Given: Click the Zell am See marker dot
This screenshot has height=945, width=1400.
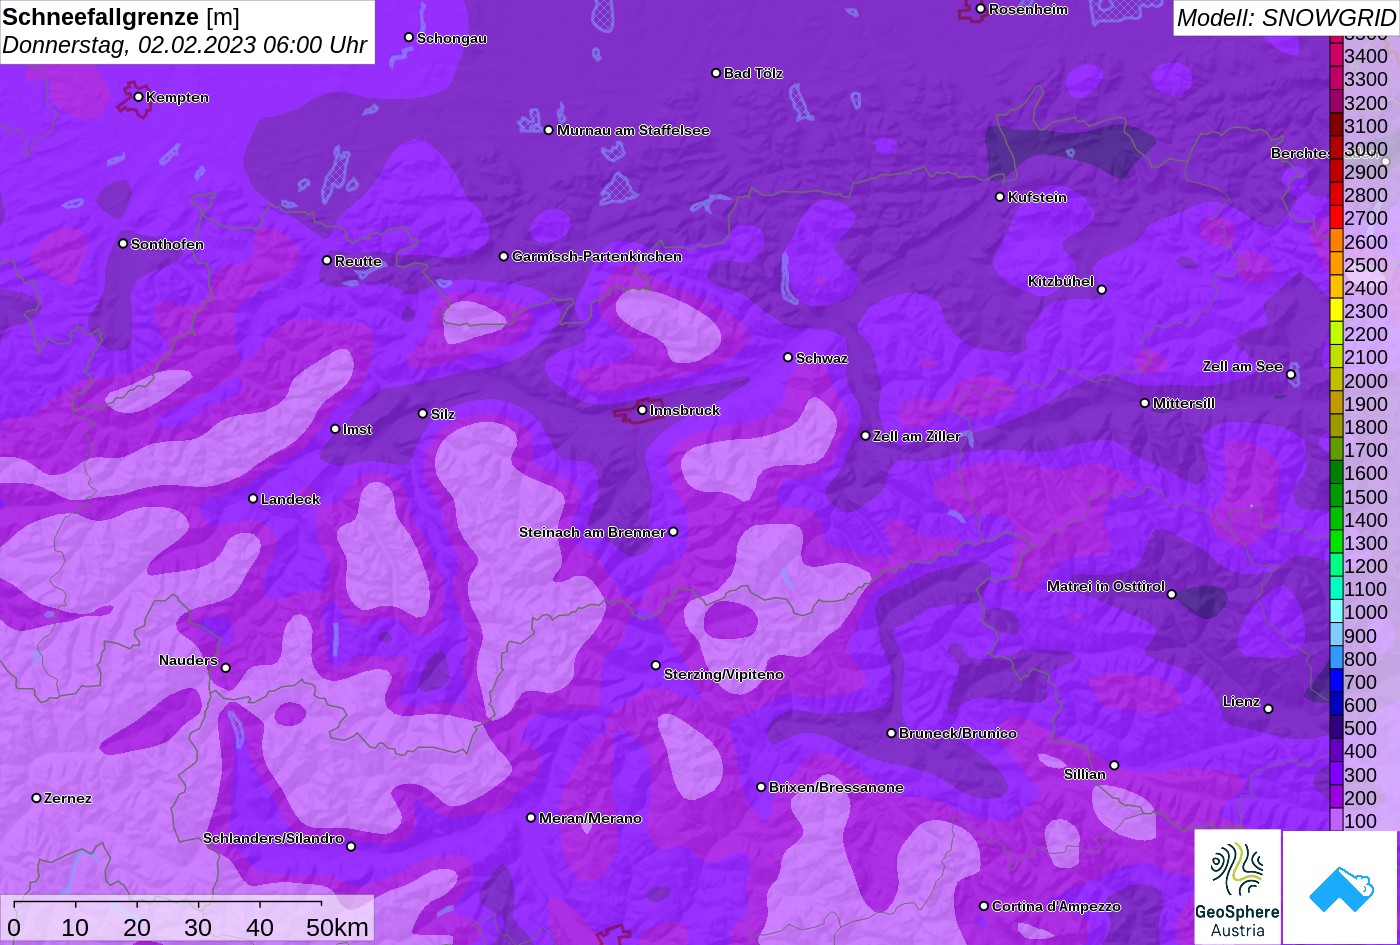Looking at the screenshot, I should click(x=1291, y=375).
